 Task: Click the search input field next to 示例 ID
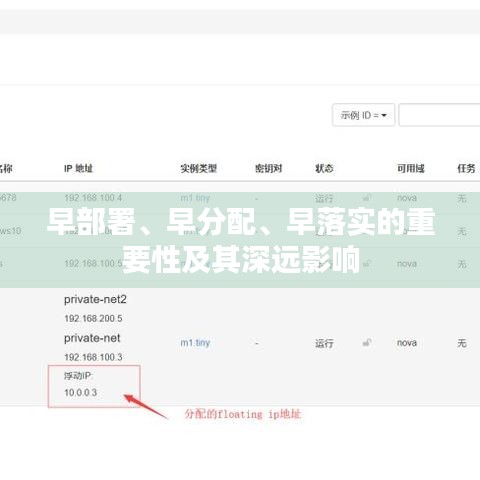439,115
